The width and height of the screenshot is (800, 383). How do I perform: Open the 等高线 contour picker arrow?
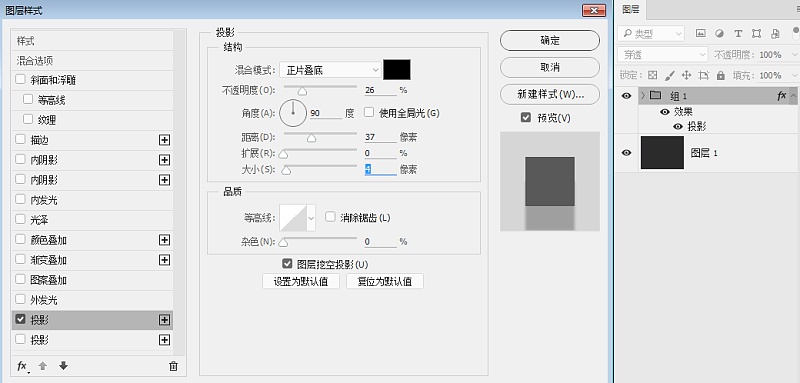coord(311,218)
